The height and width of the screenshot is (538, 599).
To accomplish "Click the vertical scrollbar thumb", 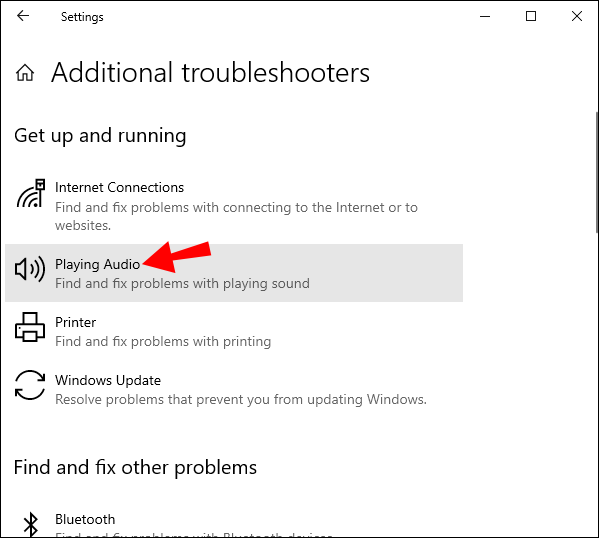I will pyautogui.click(x=597, y=172).
